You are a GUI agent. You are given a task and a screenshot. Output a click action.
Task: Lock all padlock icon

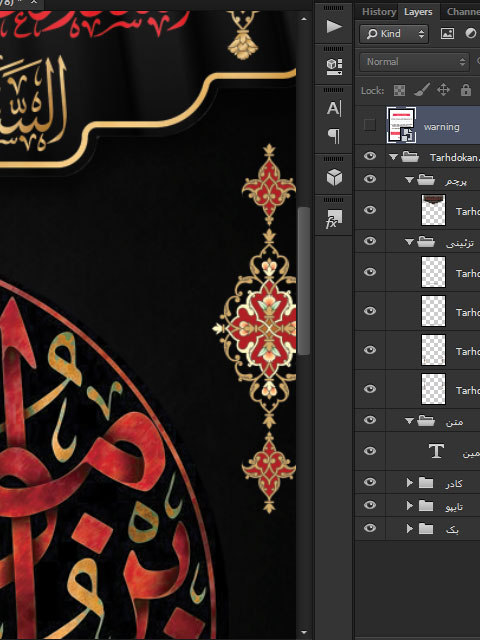[466, 90]
